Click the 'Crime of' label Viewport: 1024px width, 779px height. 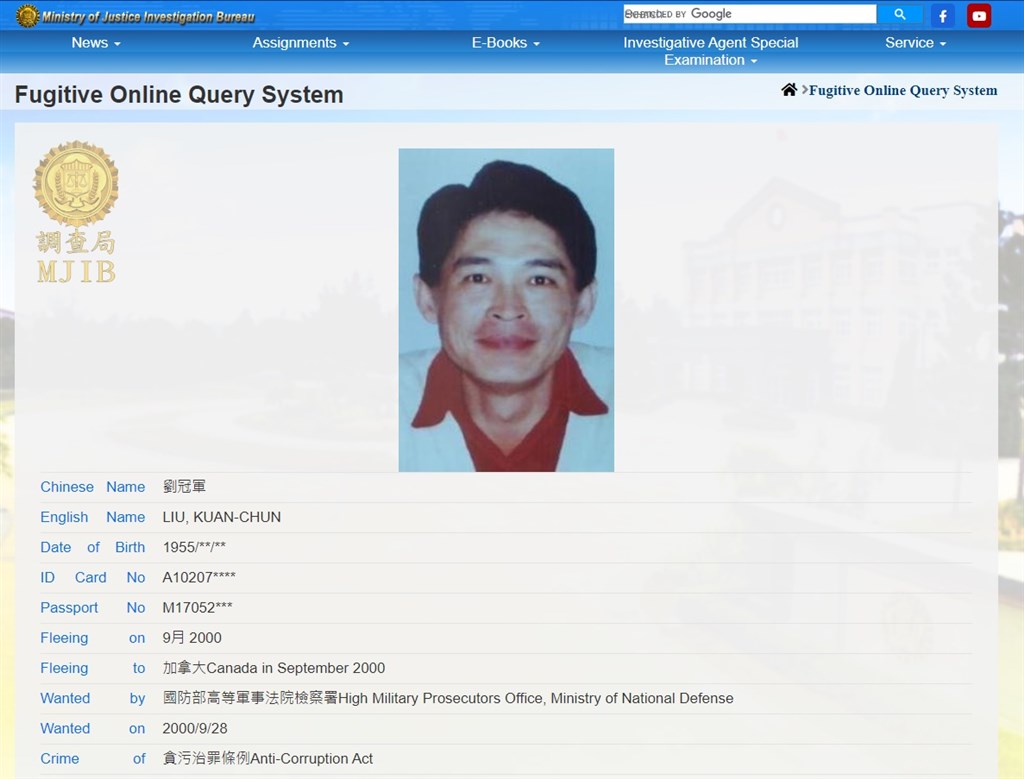pos(93,759)
